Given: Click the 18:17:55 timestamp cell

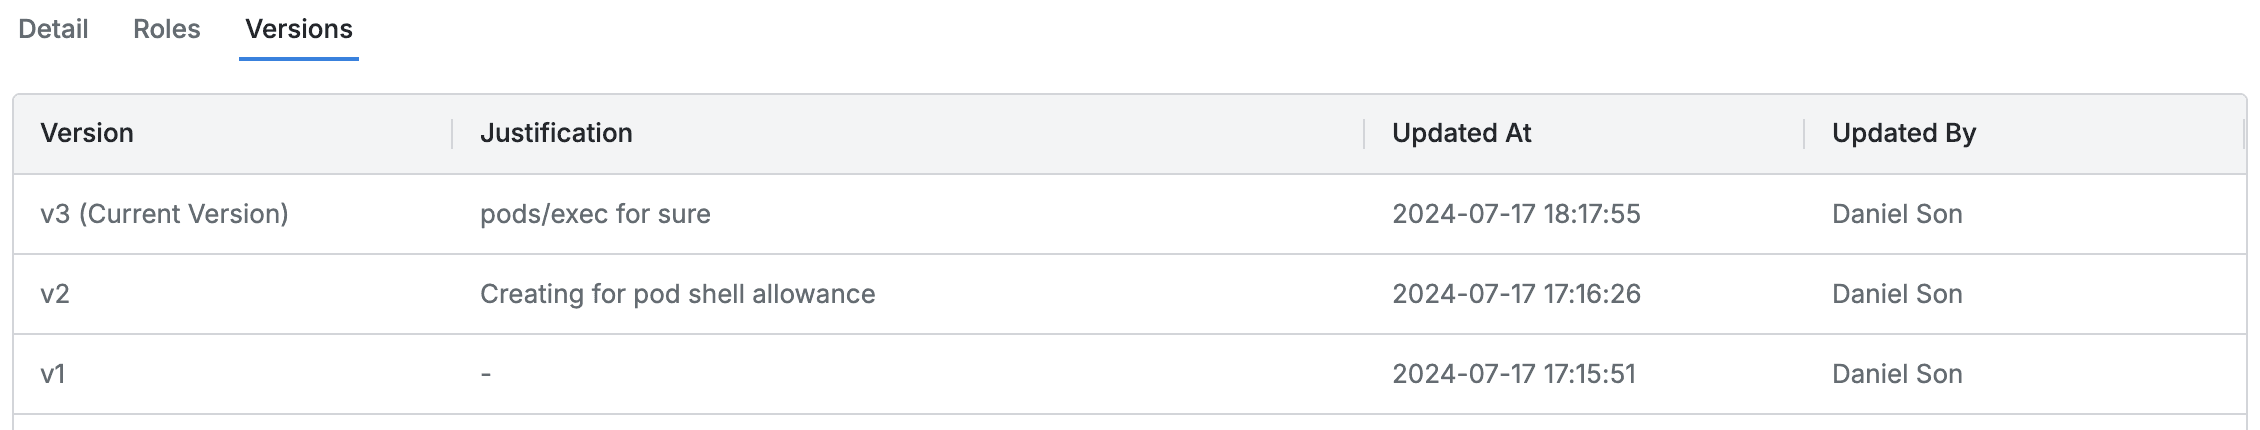Looking at the screenshot, I should click(x=1516, y=214).
